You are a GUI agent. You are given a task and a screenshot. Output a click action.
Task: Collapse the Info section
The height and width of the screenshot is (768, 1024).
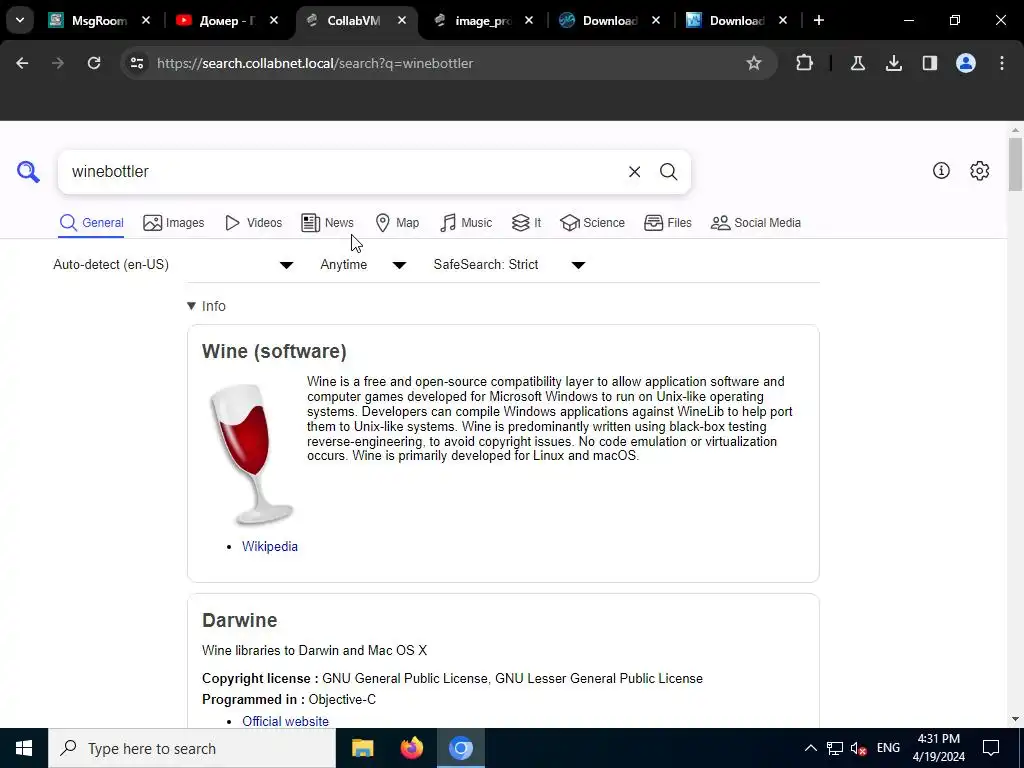[206, 306]
